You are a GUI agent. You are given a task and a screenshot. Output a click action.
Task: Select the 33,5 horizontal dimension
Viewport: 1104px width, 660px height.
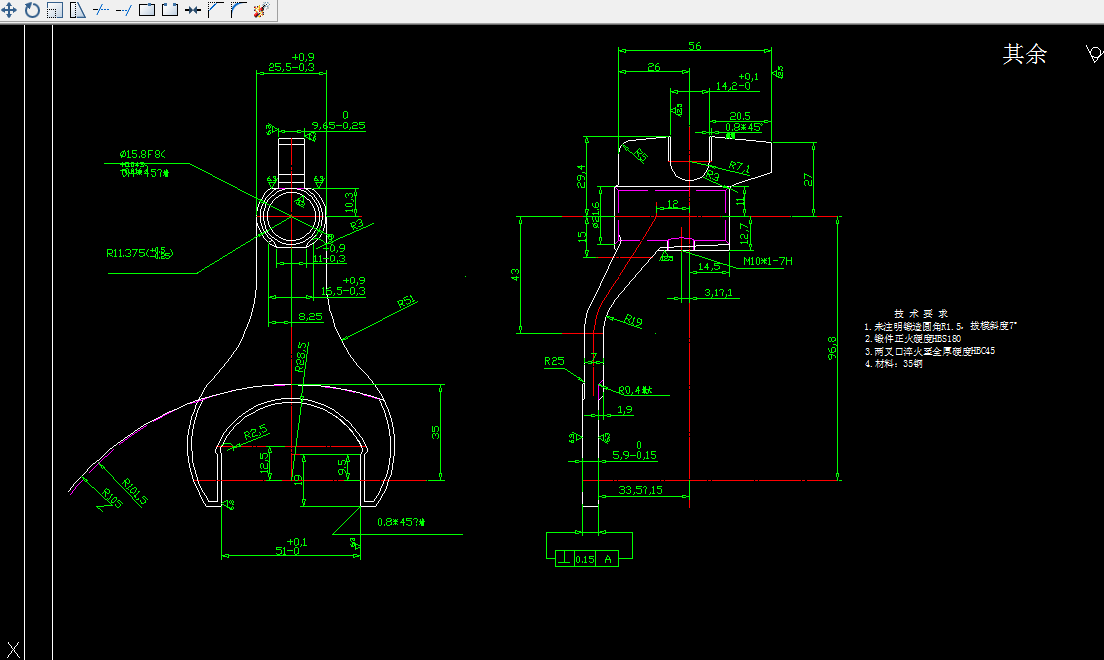[x=640, y=490]
